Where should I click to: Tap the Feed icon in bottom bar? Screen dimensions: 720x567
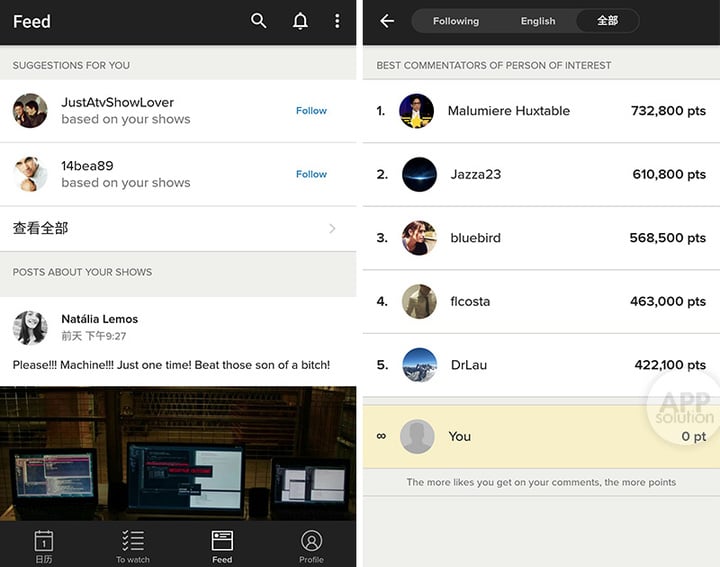pyautogui.click(x=222, y=540)
